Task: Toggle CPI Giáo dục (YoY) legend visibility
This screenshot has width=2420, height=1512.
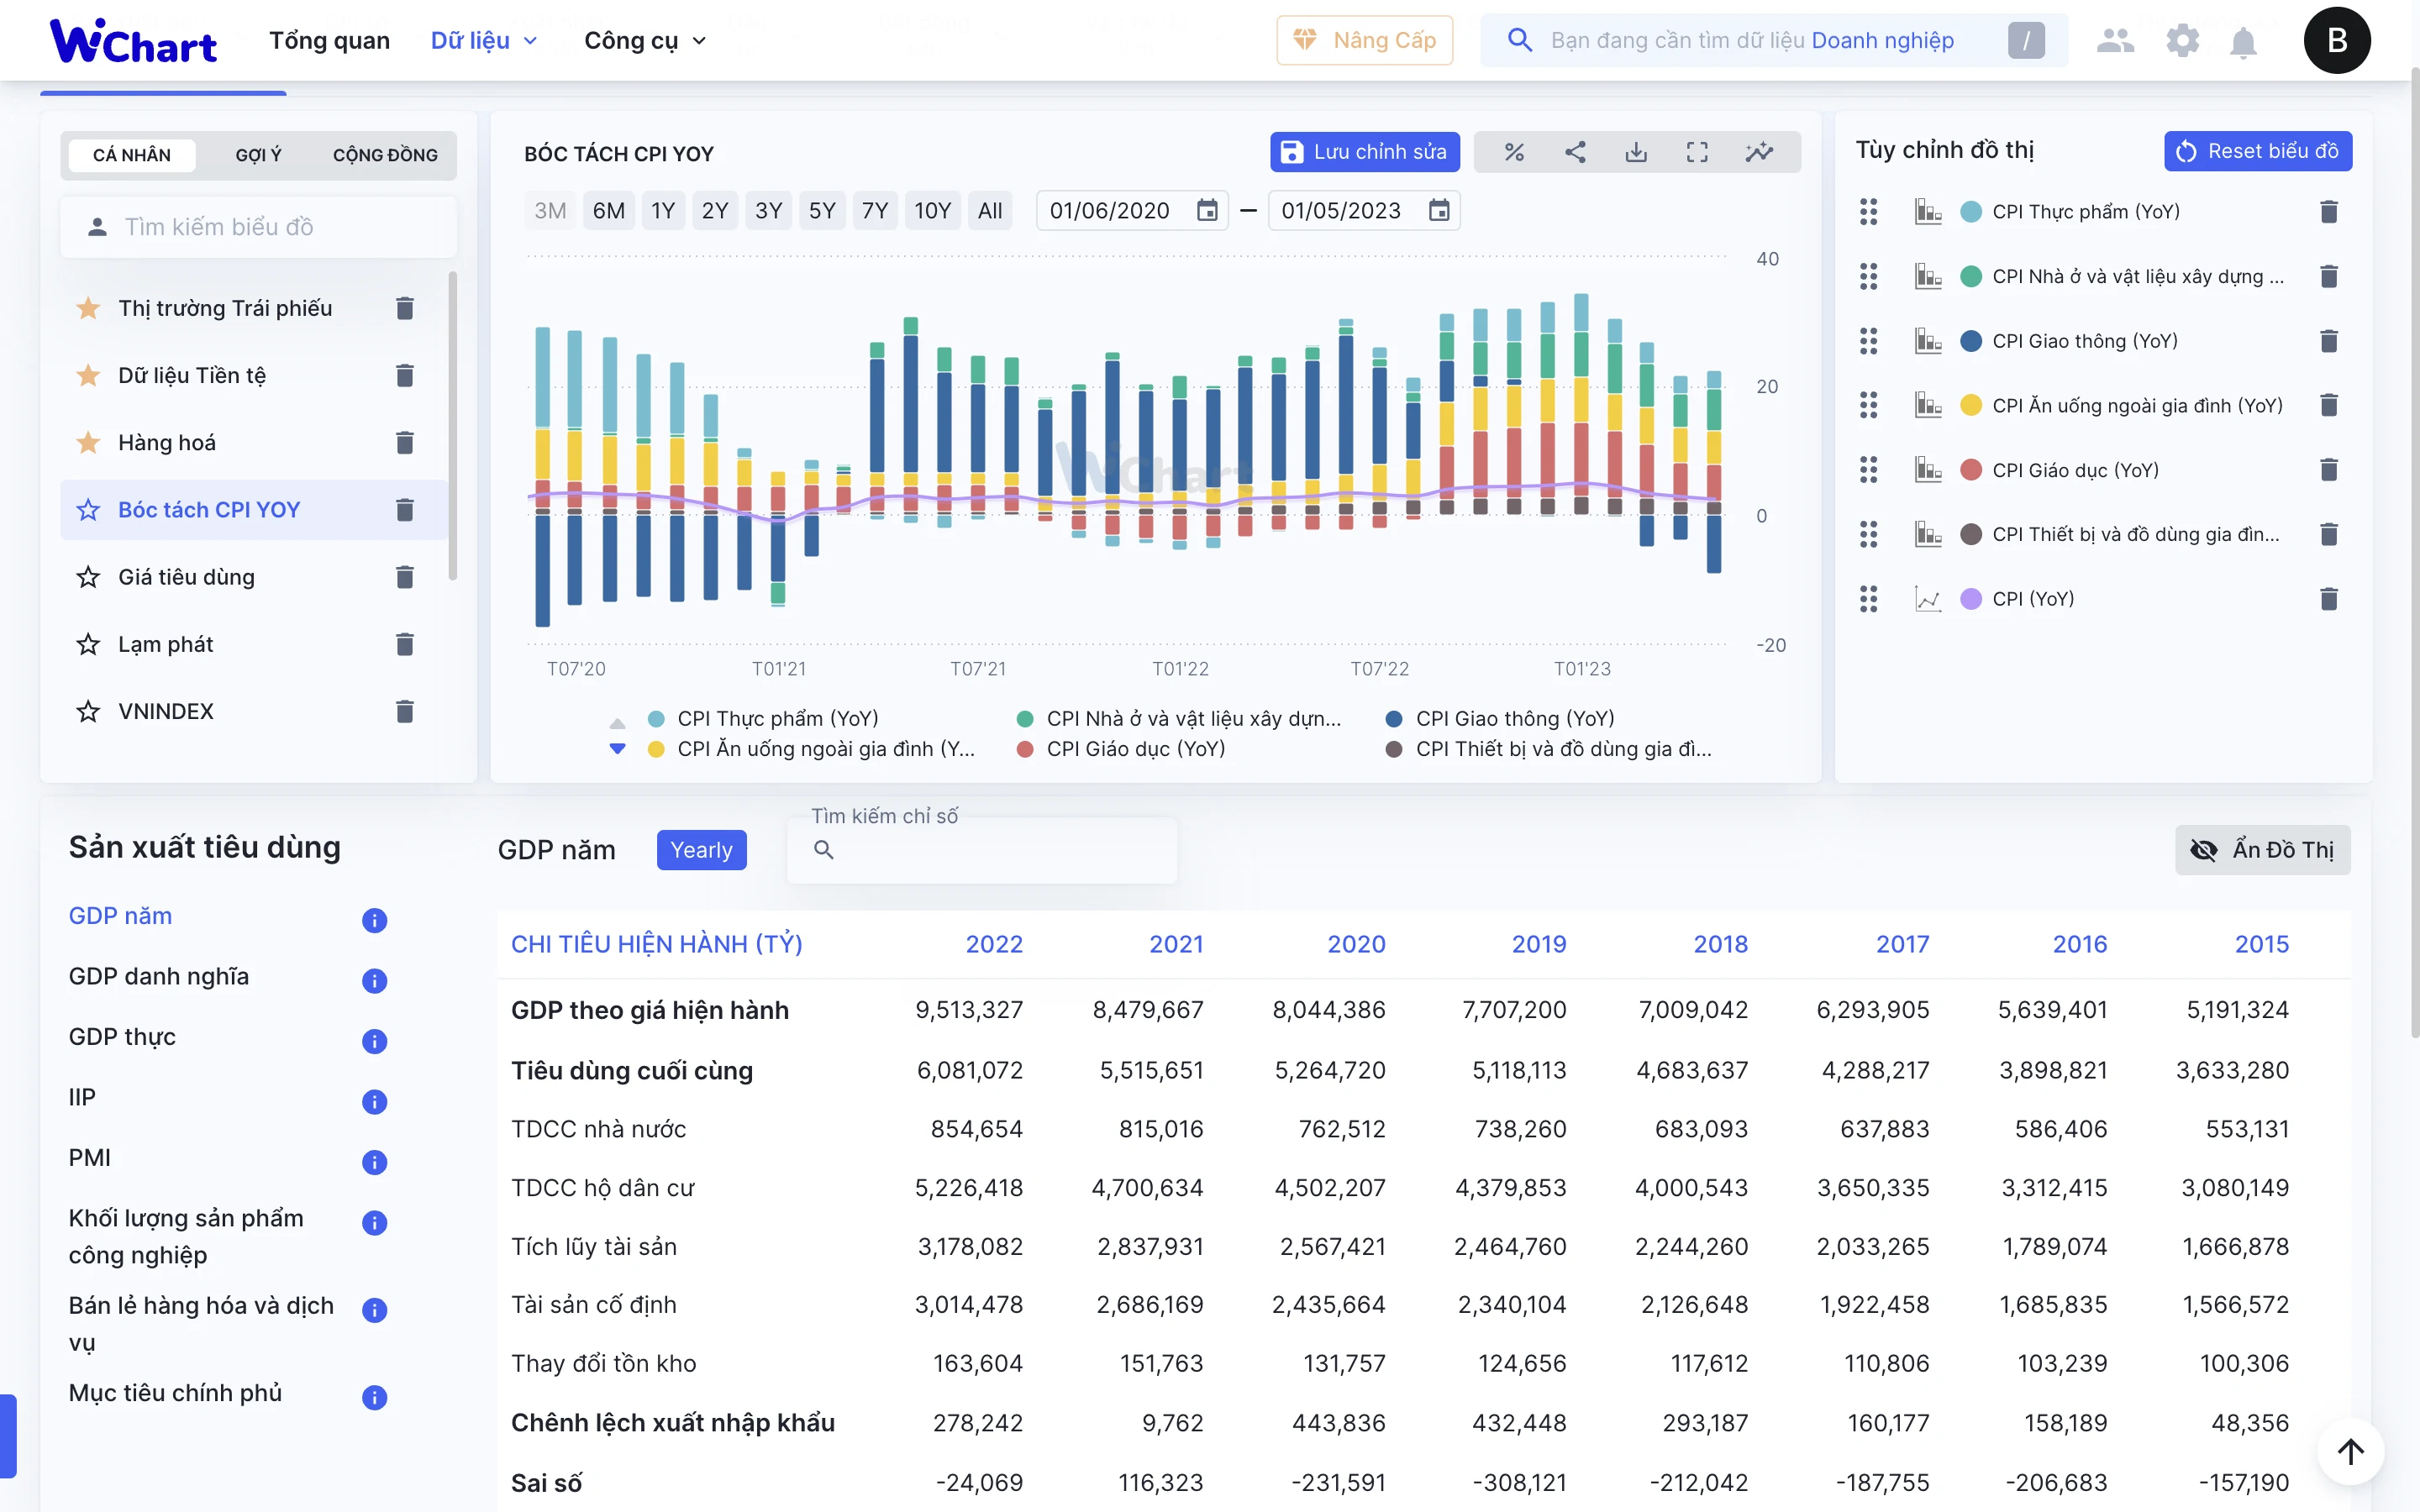Action: (1121, 749)
